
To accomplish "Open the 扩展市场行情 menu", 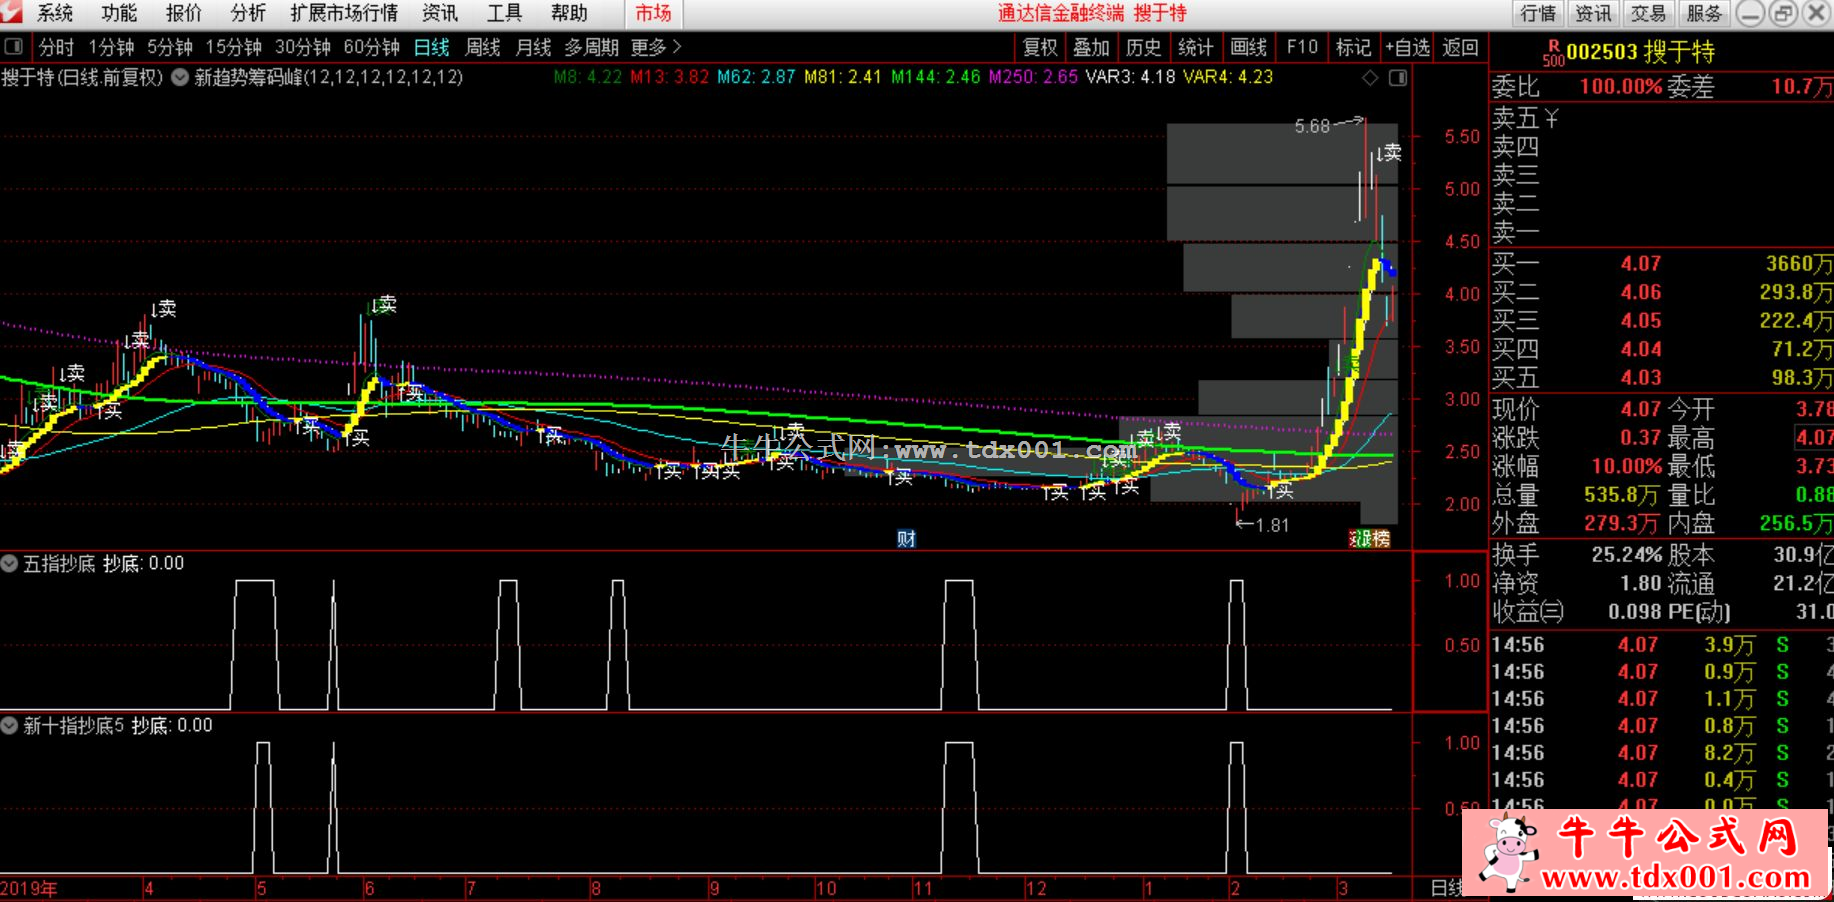I will 344,13.
